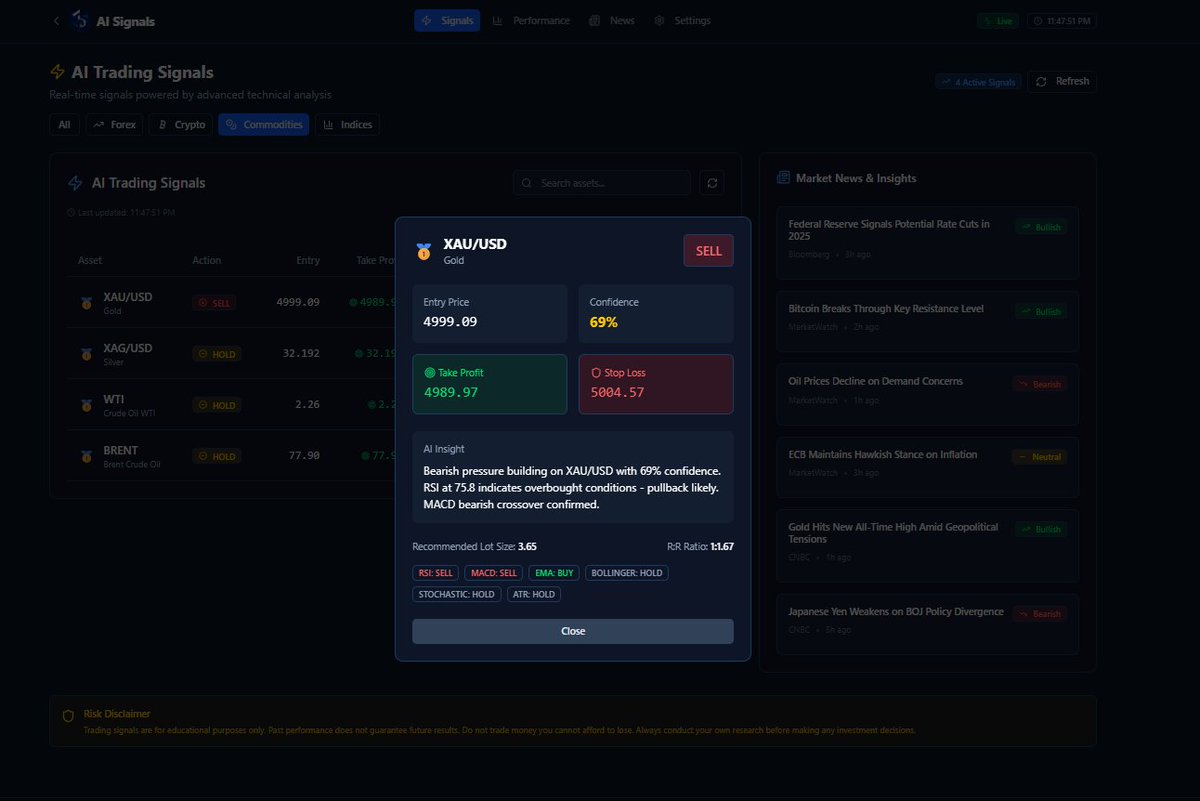Click the ATR: HOLD indicator tag
The image size is (1200, 801).
533,594
